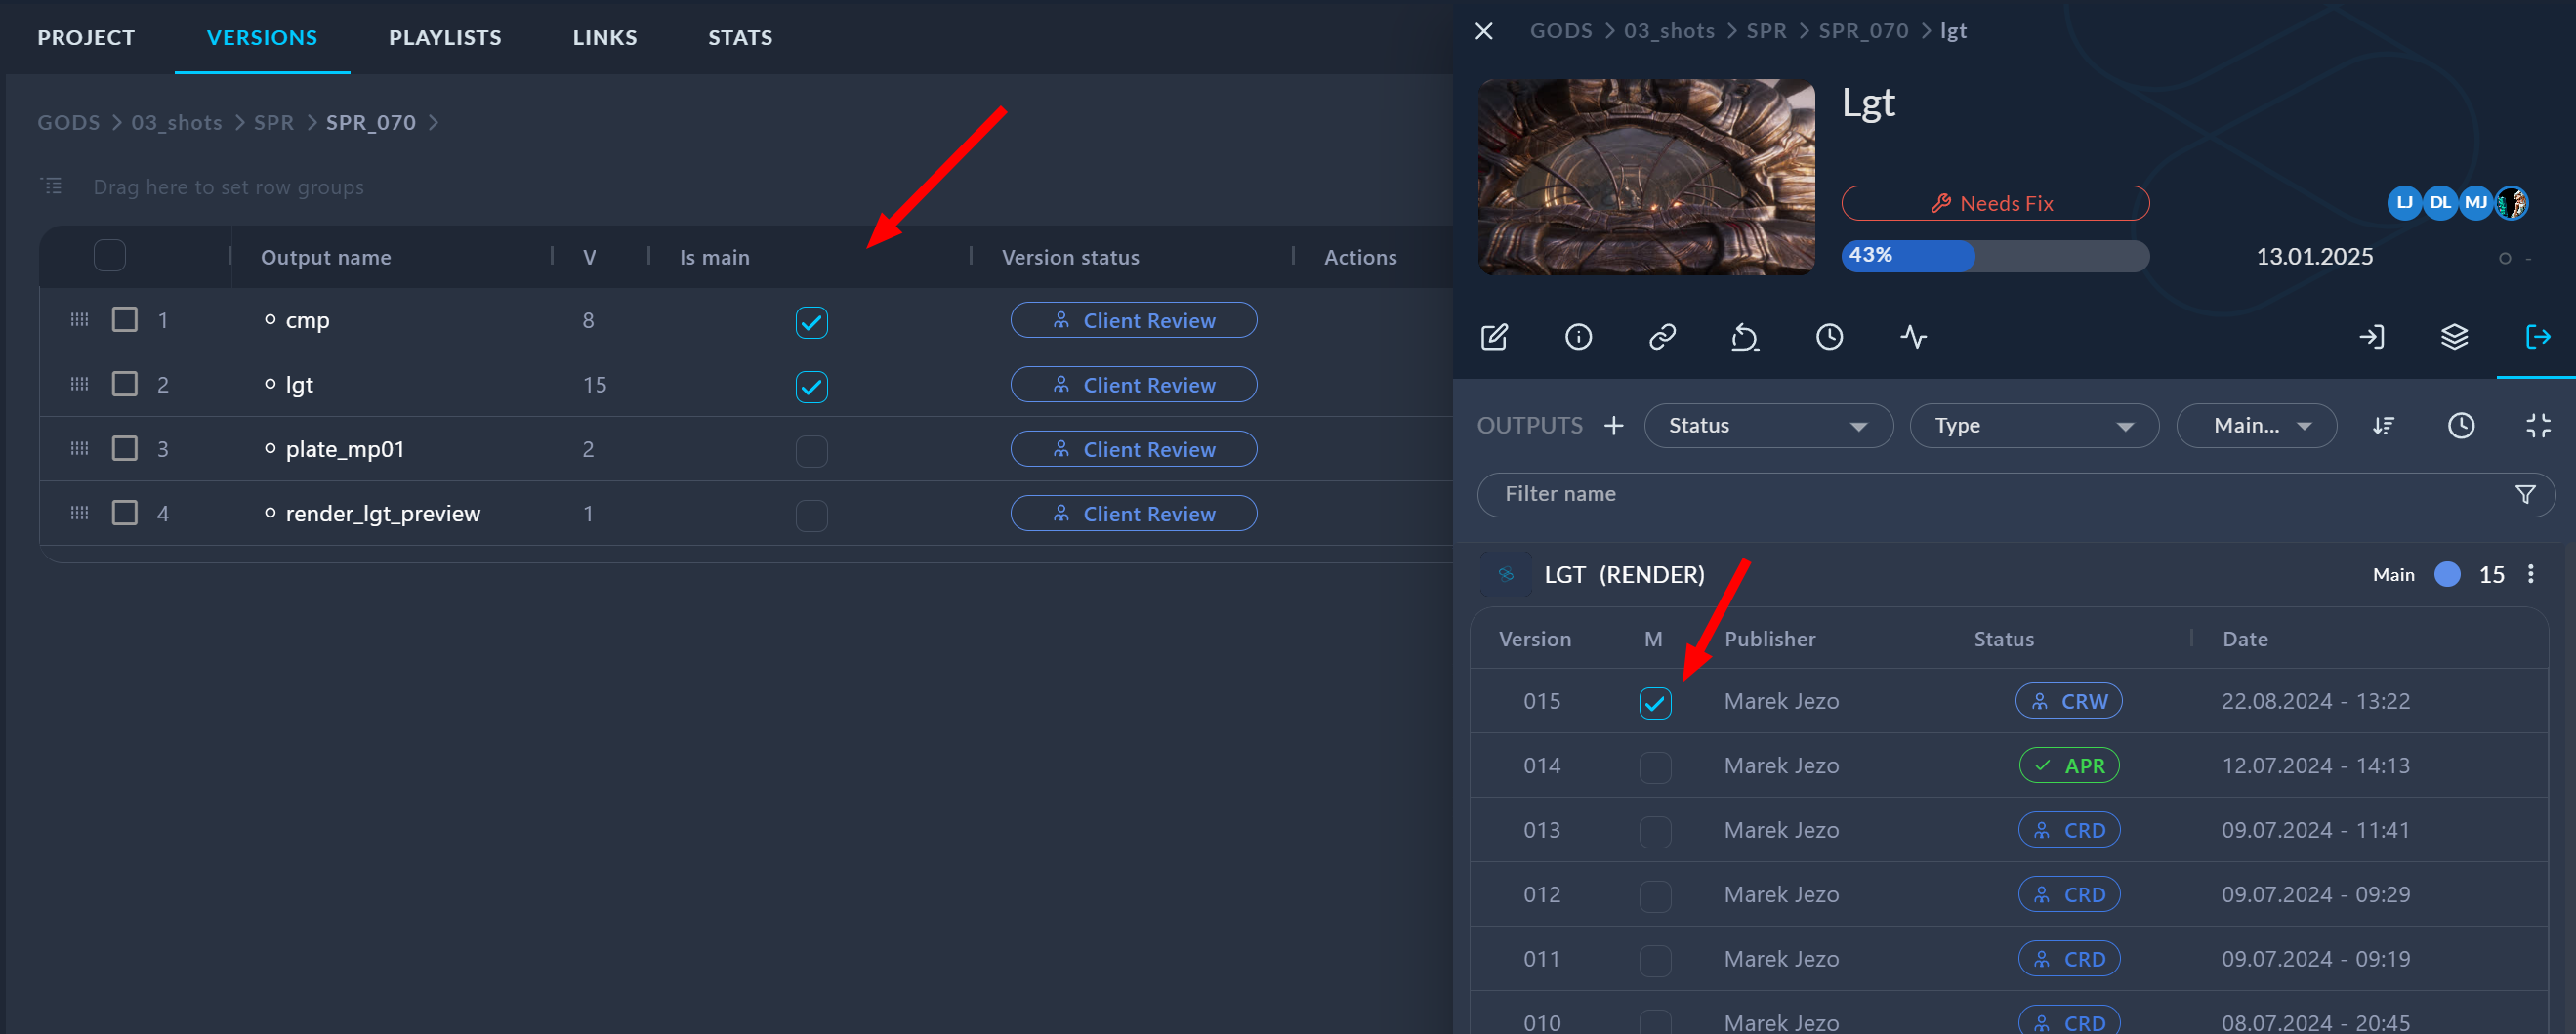Go to SPR_070 in panel breadcrumb
The height and width of the screenshot is (1034, 2576).
(1863, 31)
